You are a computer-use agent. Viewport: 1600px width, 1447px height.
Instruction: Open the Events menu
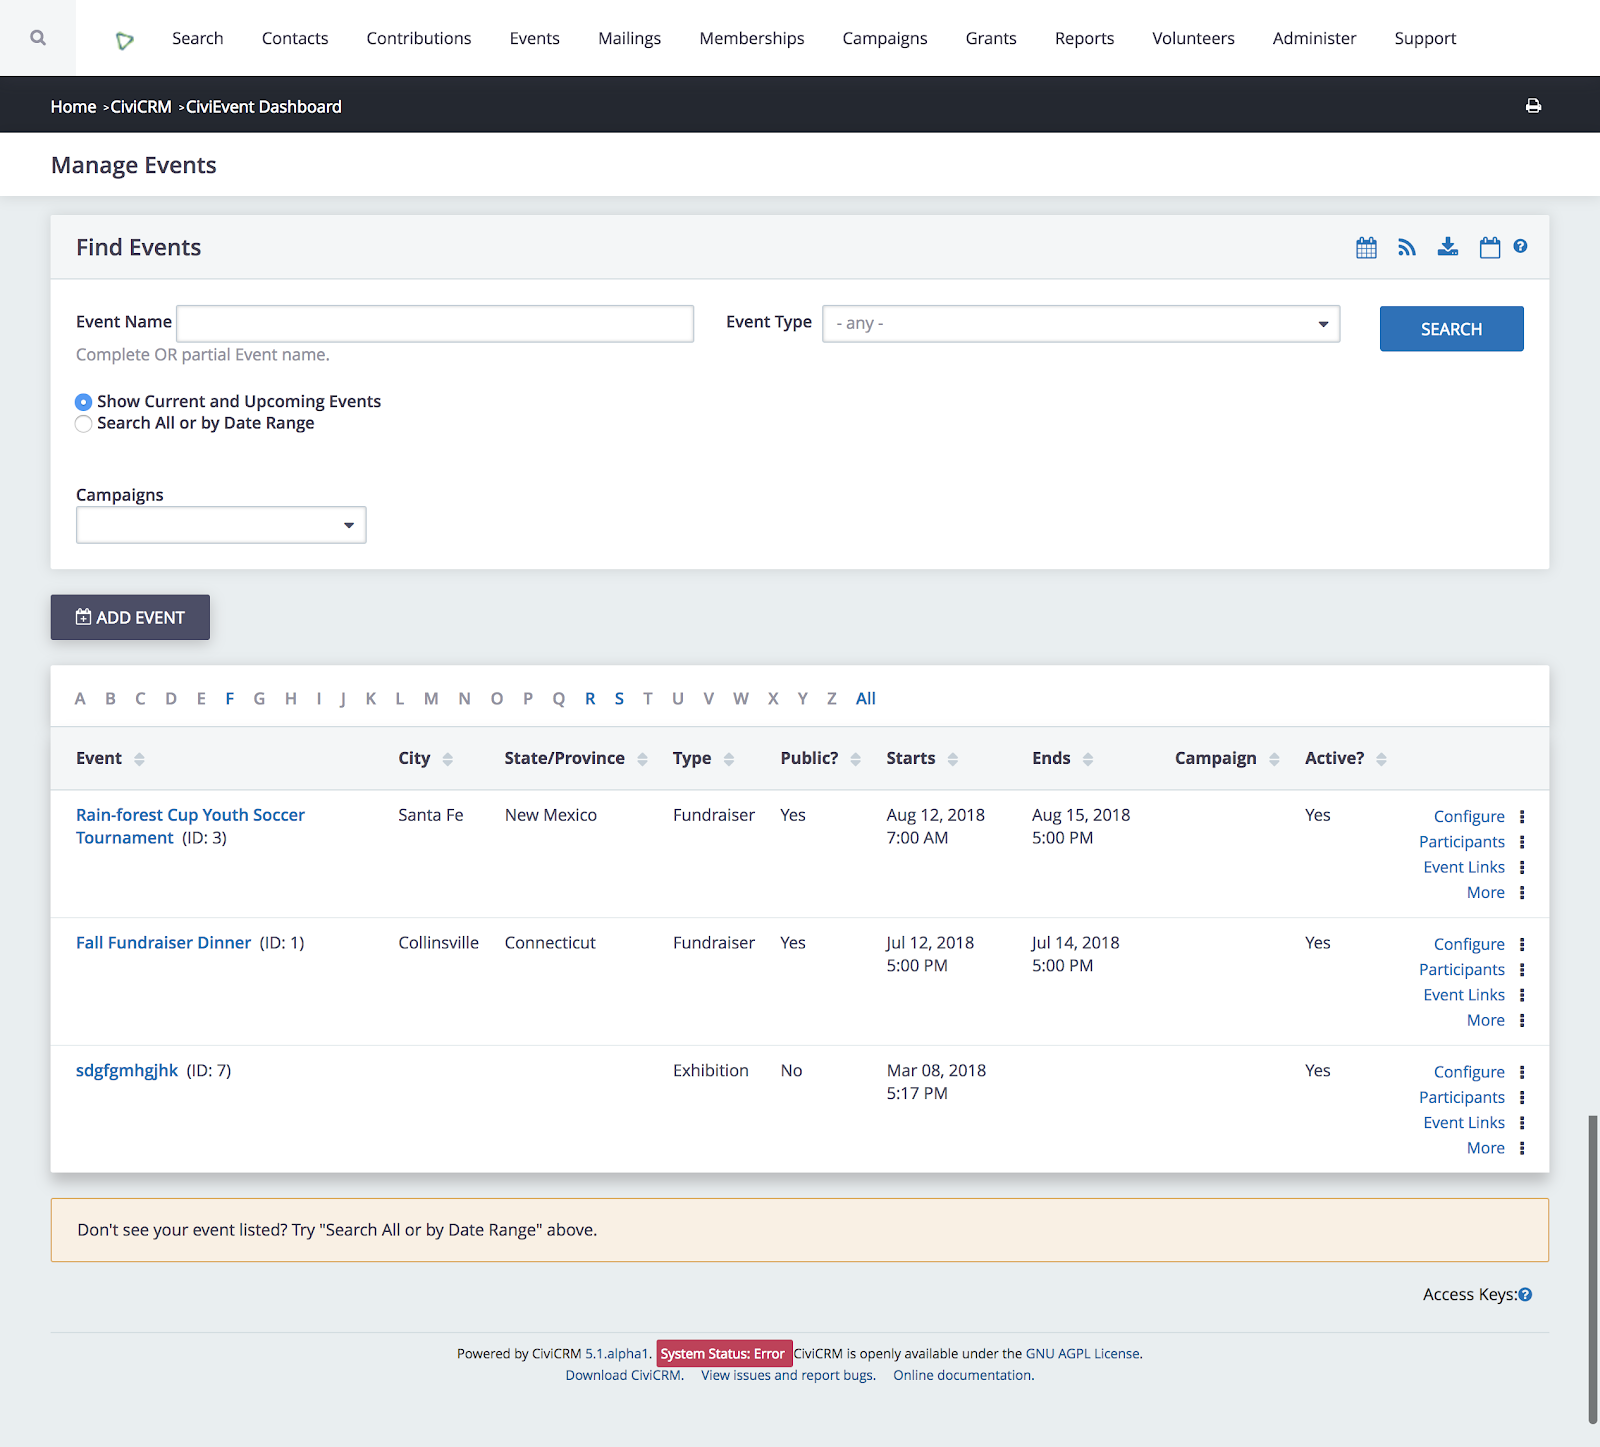click(x=535, y=38)
